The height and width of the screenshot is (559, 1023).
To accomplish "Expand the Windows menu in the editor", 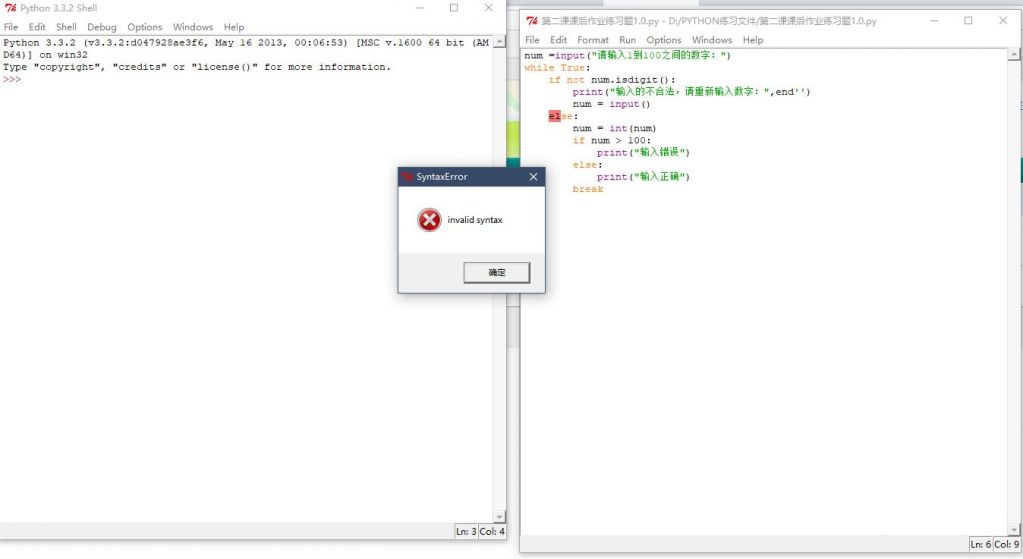I will coord(711,40).
